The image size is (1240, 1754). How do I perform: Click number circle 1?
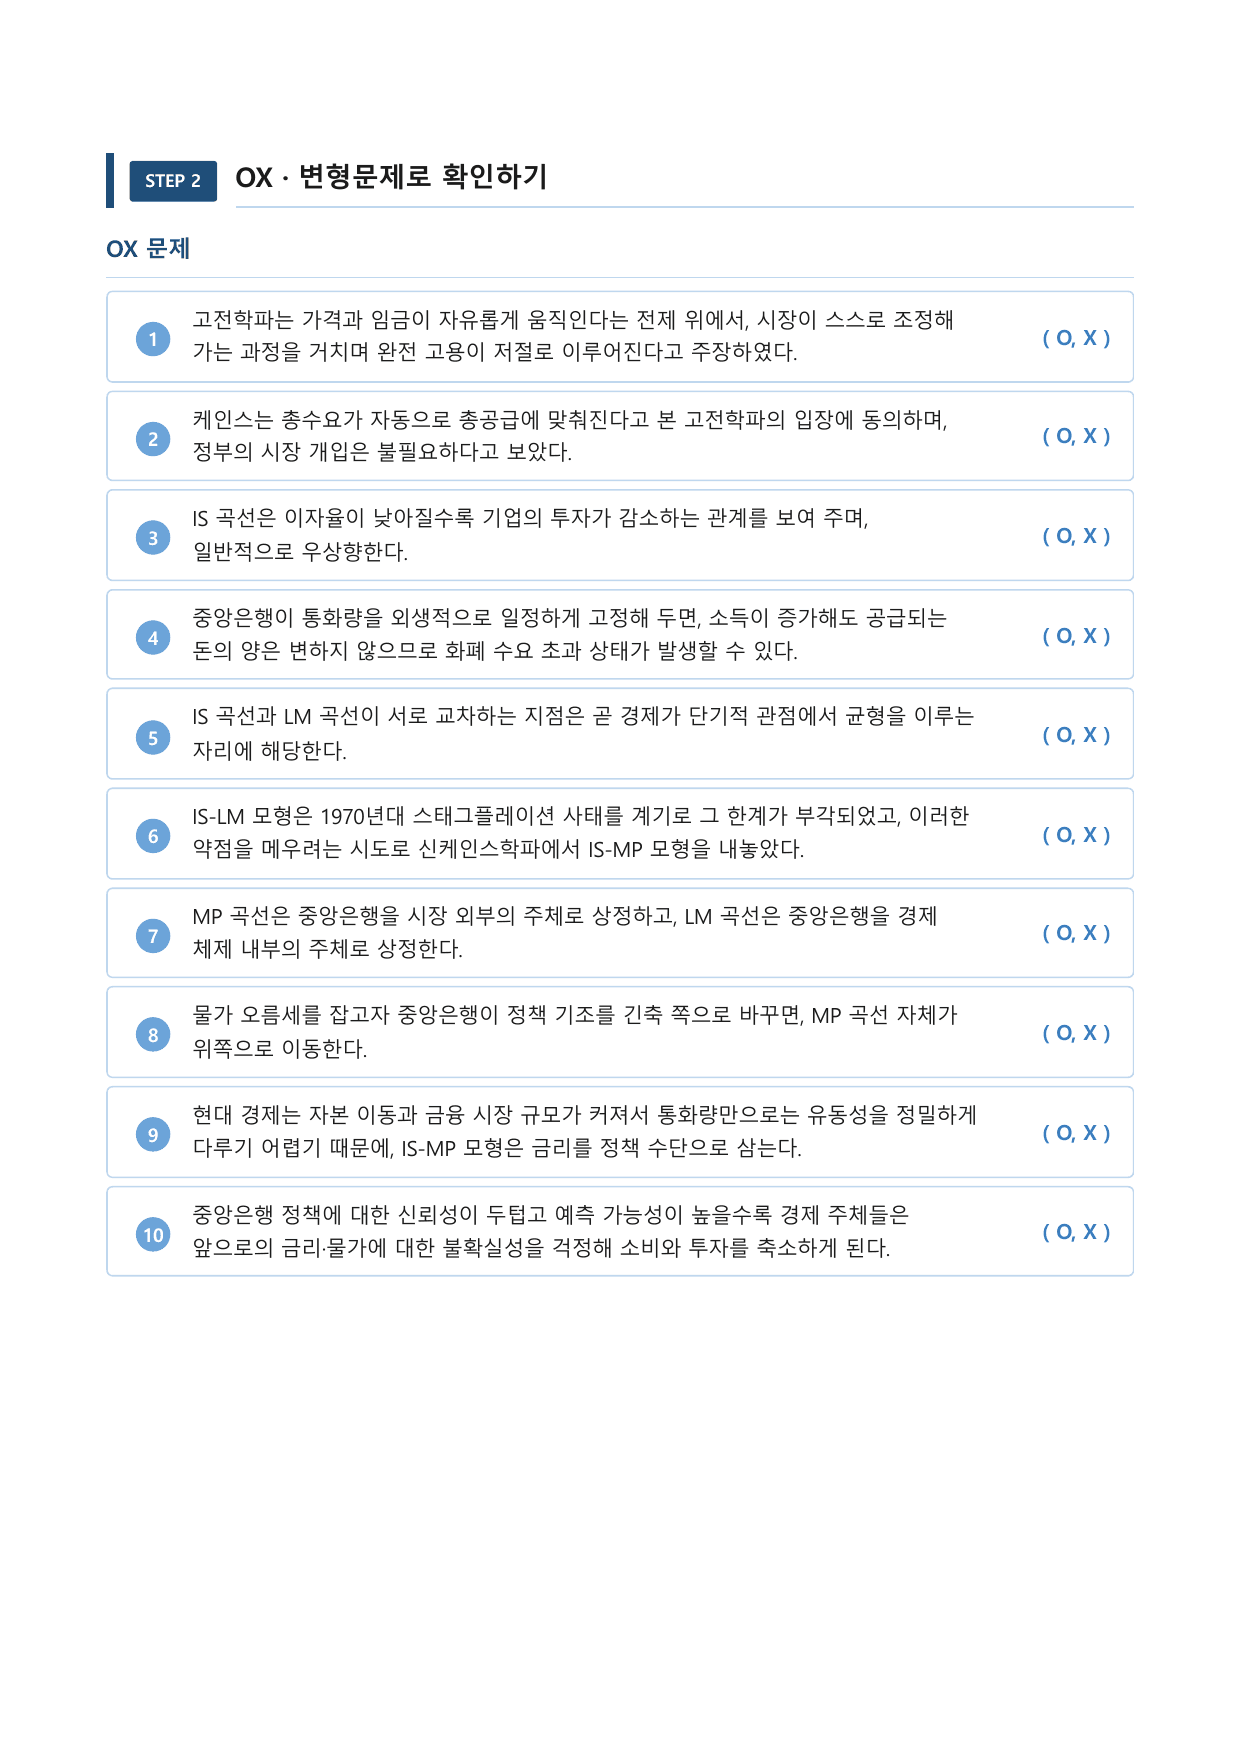click(x=153, y=339)
